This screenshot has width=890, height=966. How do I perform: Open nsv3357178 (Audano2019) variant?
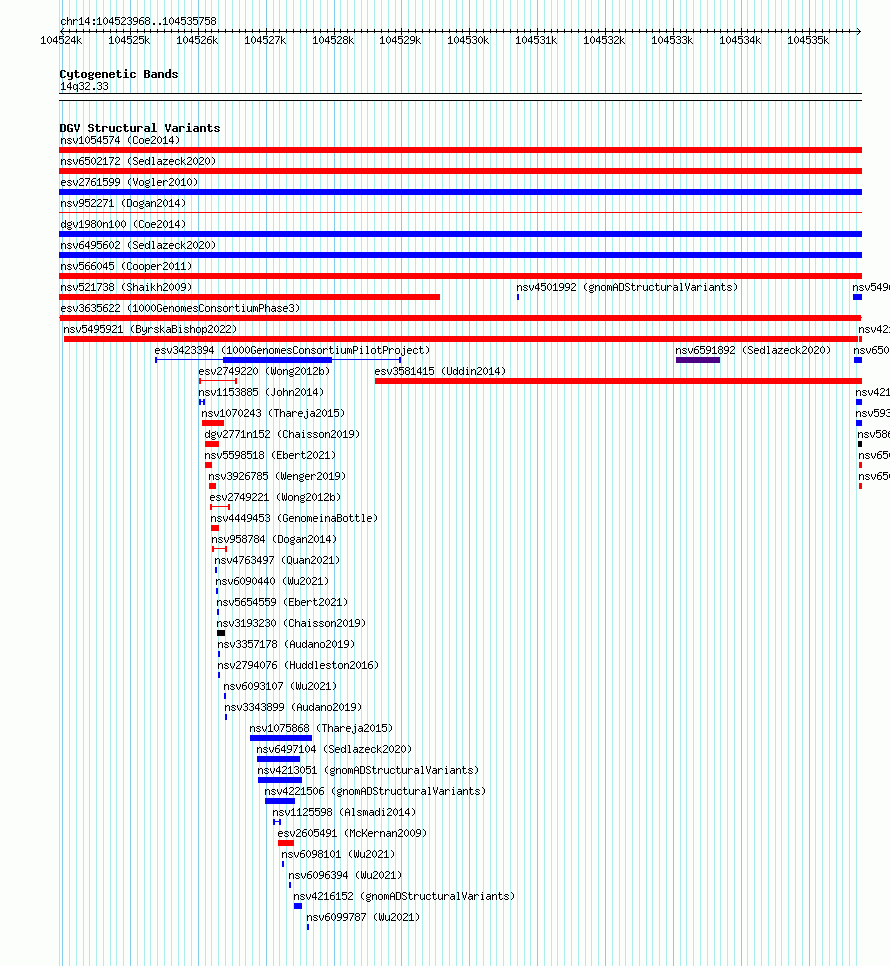coord(286,643)
